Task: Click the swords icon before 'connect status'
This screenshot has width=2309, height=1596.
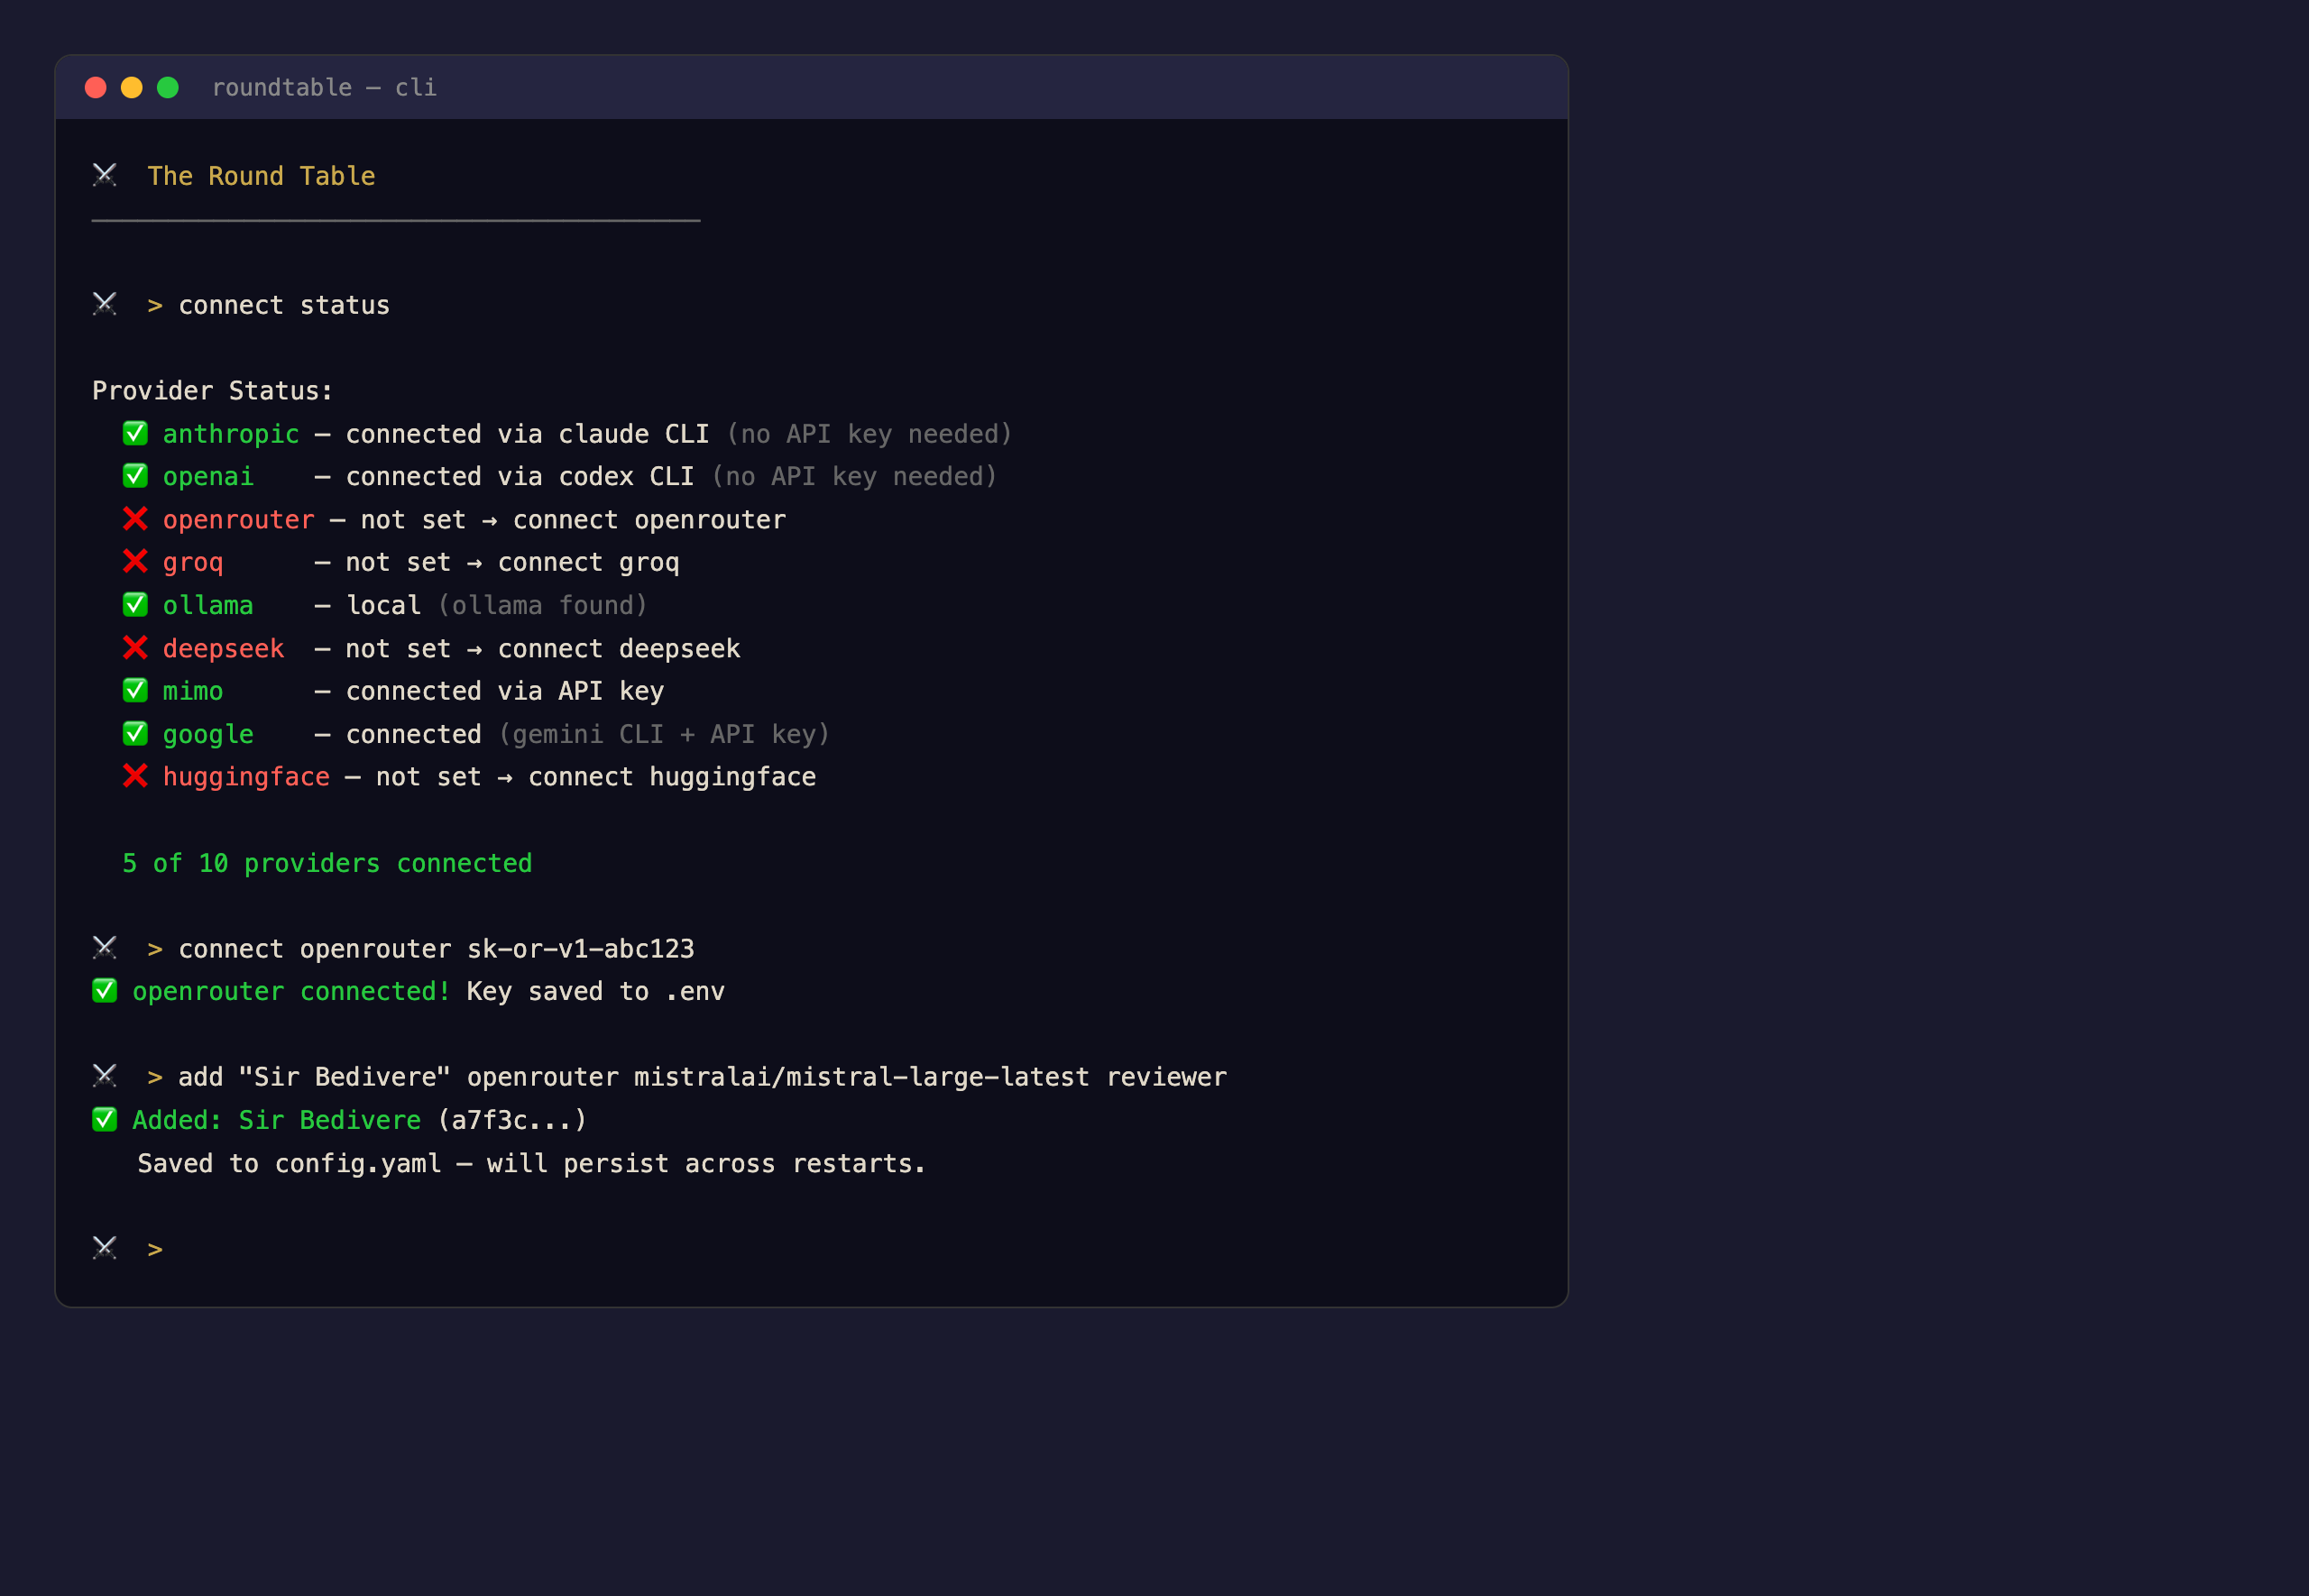Action: pyautogui.click(x=105, y=304)
